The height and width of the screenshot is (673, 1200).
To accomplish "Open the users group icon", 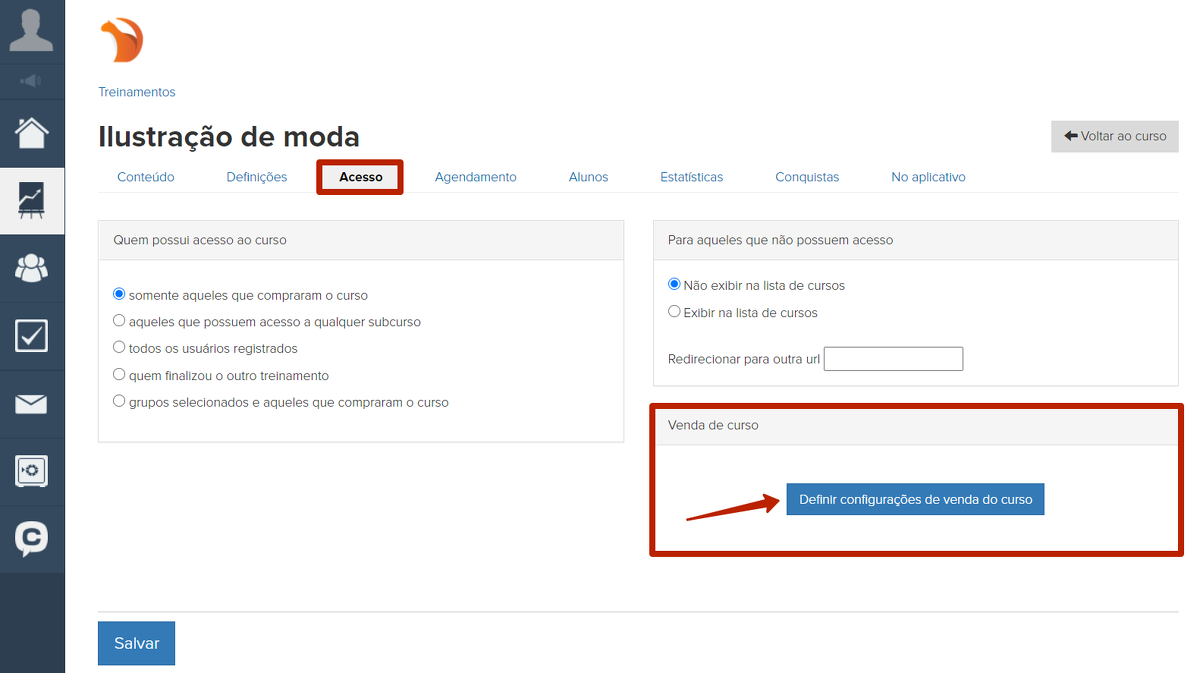I will [31, 268].
